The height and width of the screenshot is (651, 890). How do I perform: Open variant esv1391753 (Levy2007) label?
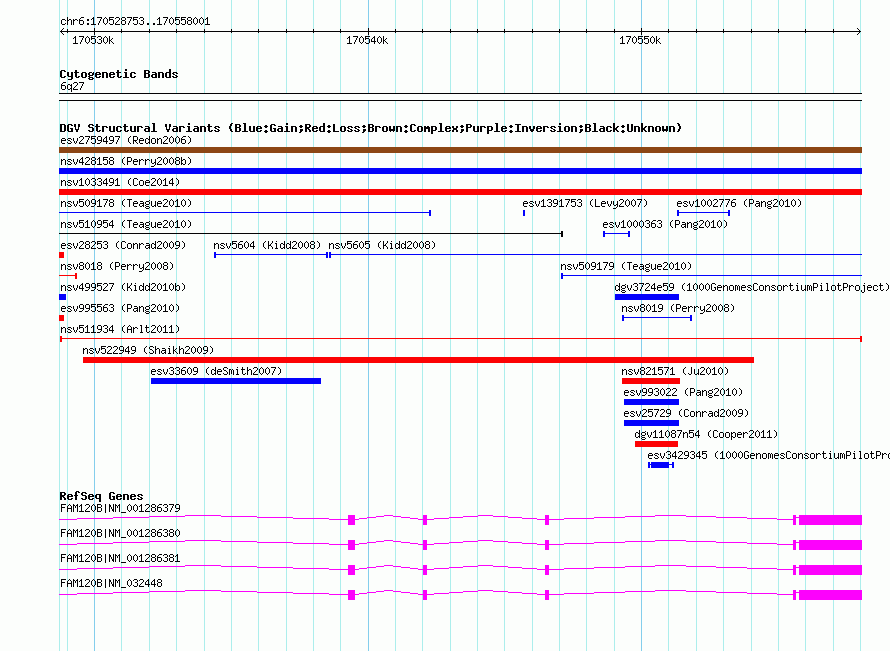click(585, 203)
